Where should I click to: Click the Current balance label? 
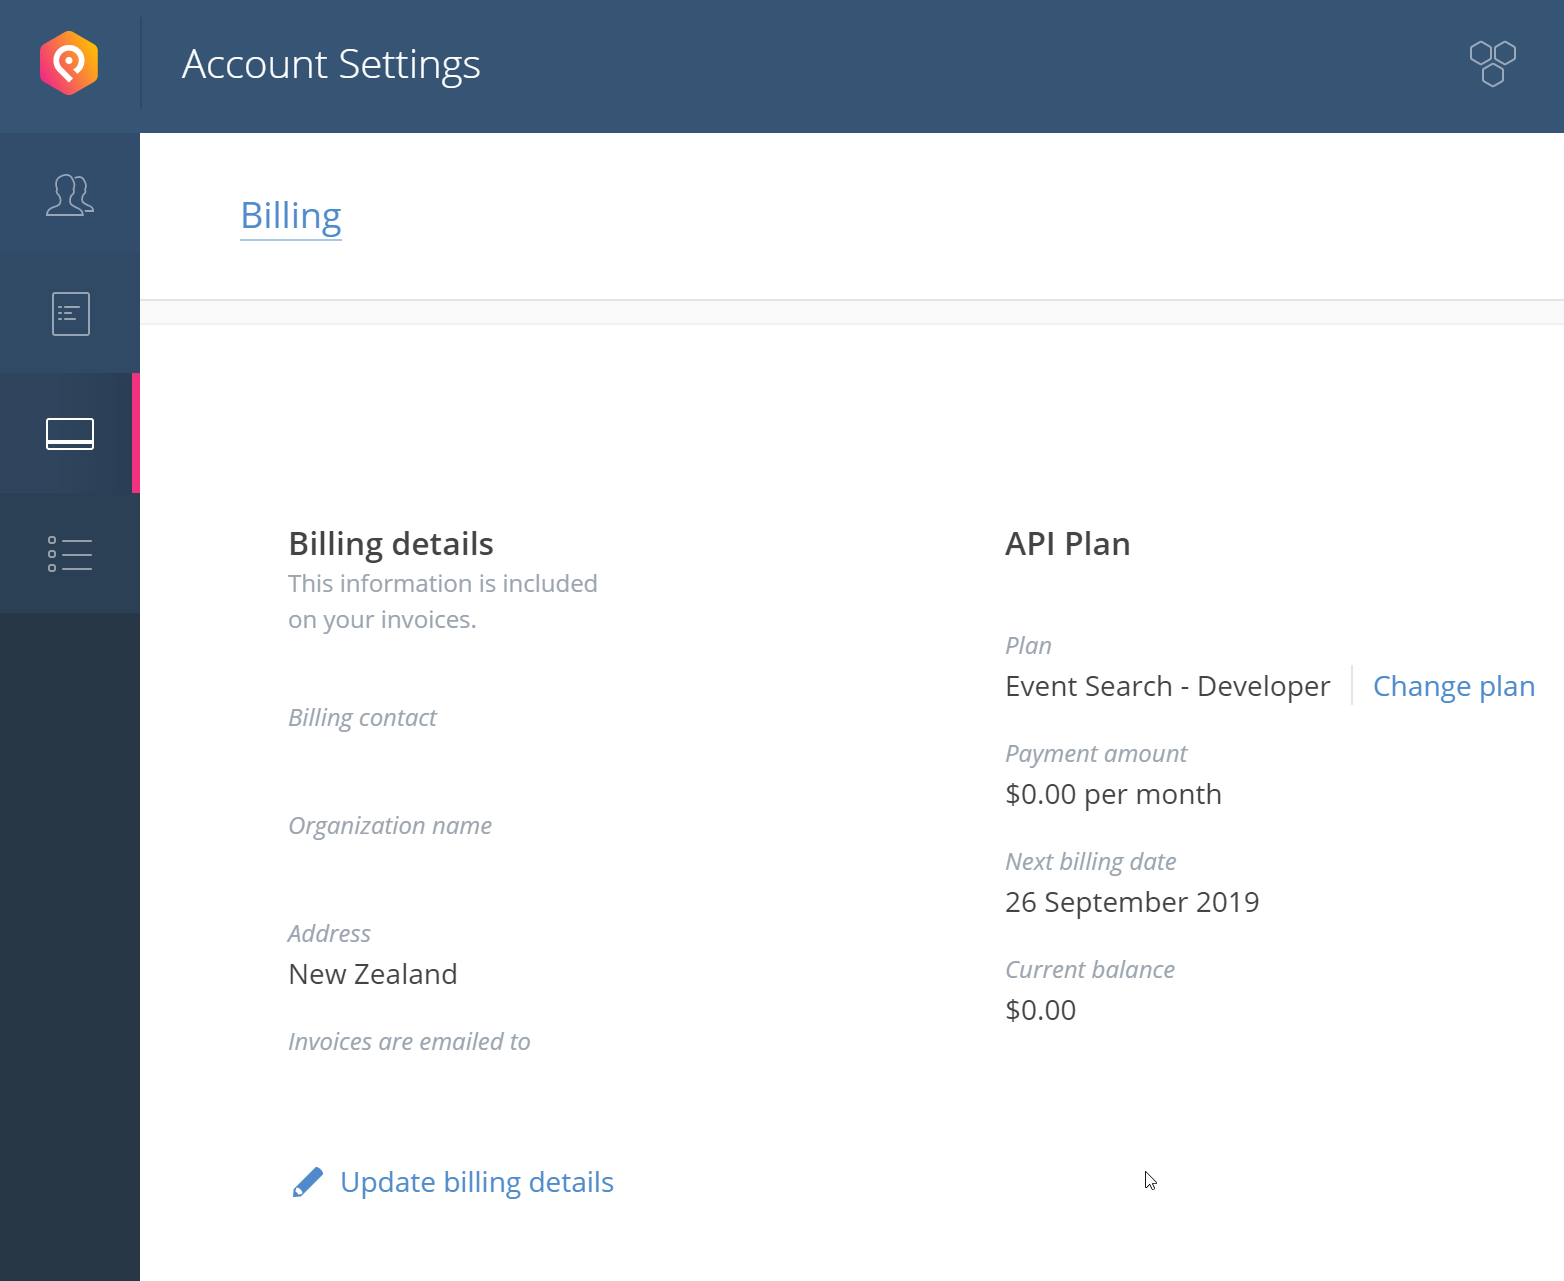[1089, 970]
